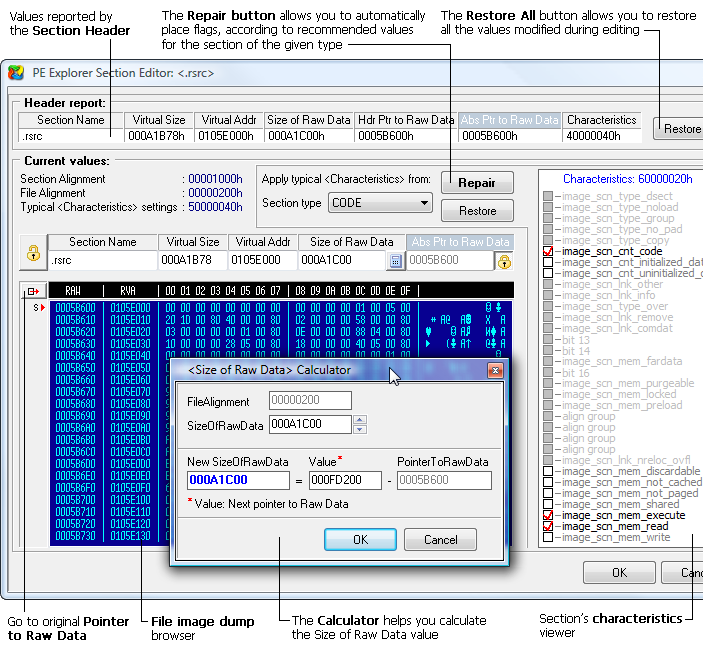Click the Value field showing 000FD200

[x=345, y=481]
